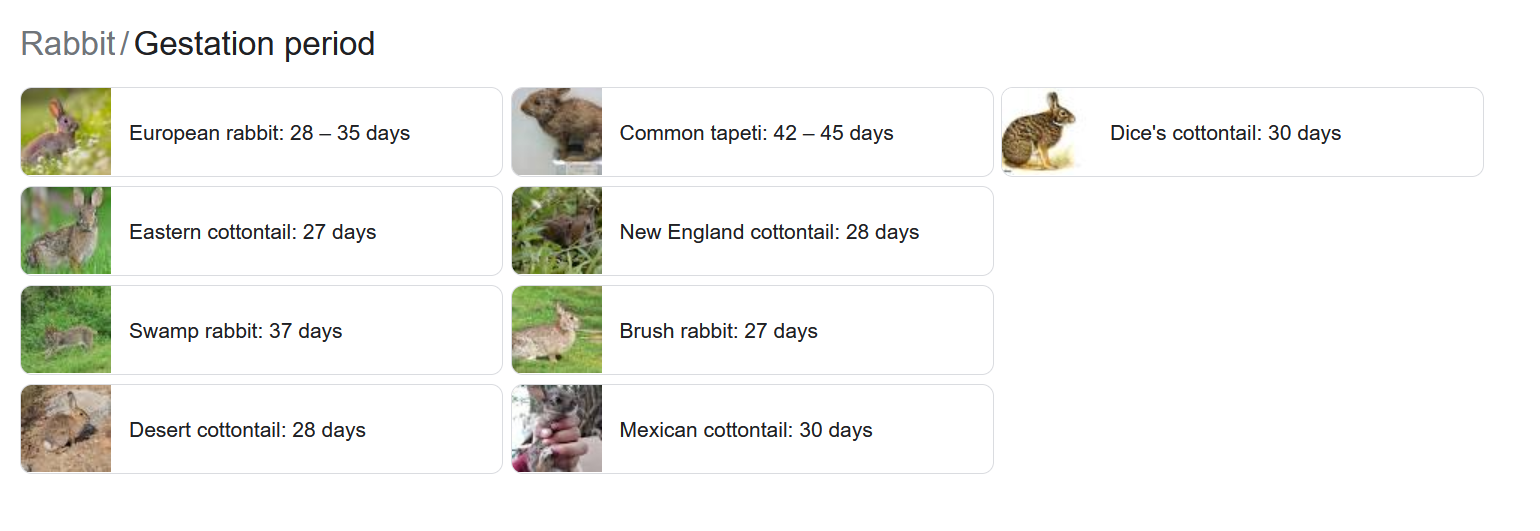This screenshot has width=1540, height=531.
Task: Open European rabbit: 28 – 35 days entry
Action: [269, 133]
